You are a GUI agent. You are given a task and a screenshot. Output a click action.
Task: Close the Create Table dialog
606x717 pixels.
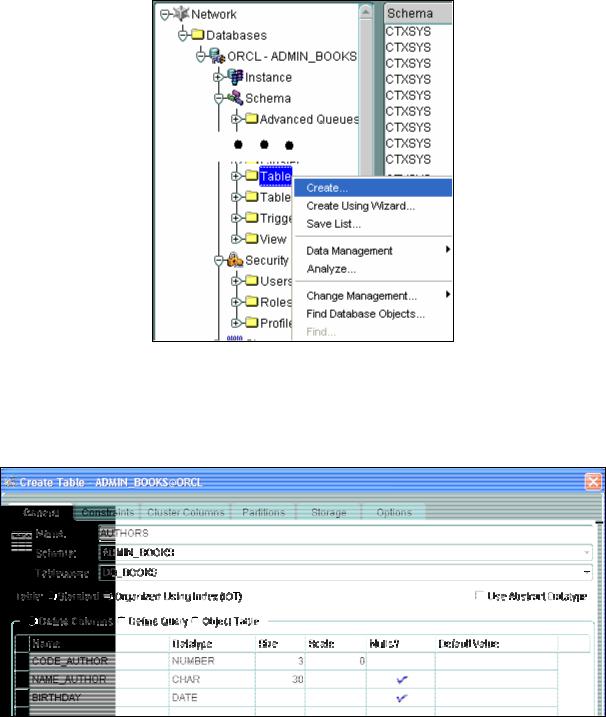click(x=593, y=482)
